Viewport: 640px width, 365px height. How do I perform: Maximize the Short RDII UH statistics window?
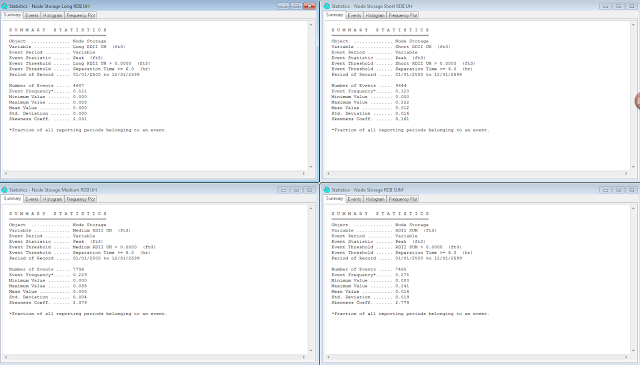[619, 6]
